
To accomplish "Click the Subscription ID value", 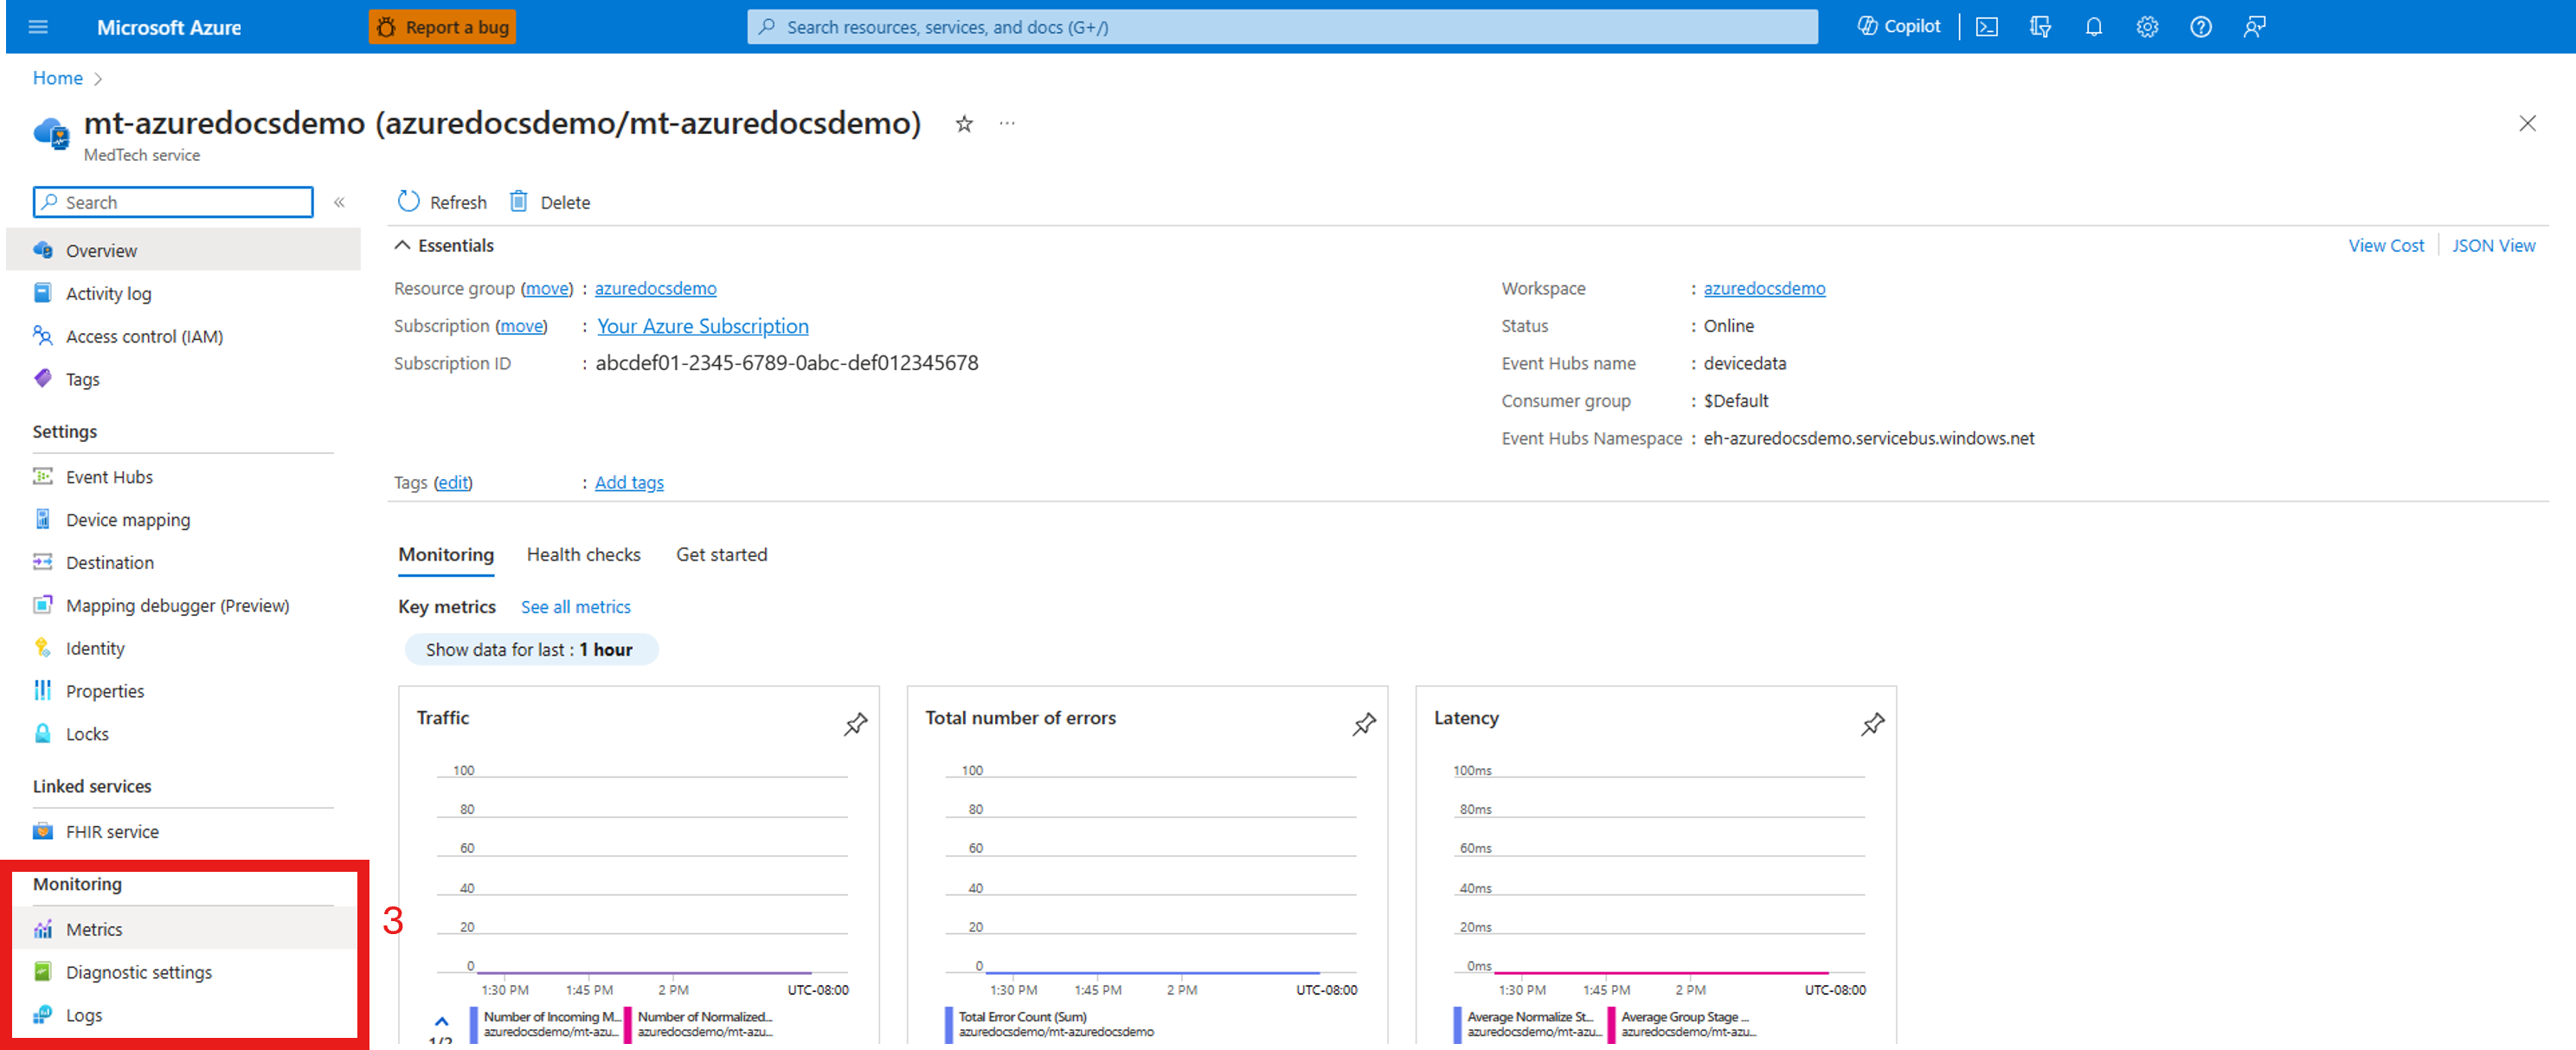I will [786, 363].
